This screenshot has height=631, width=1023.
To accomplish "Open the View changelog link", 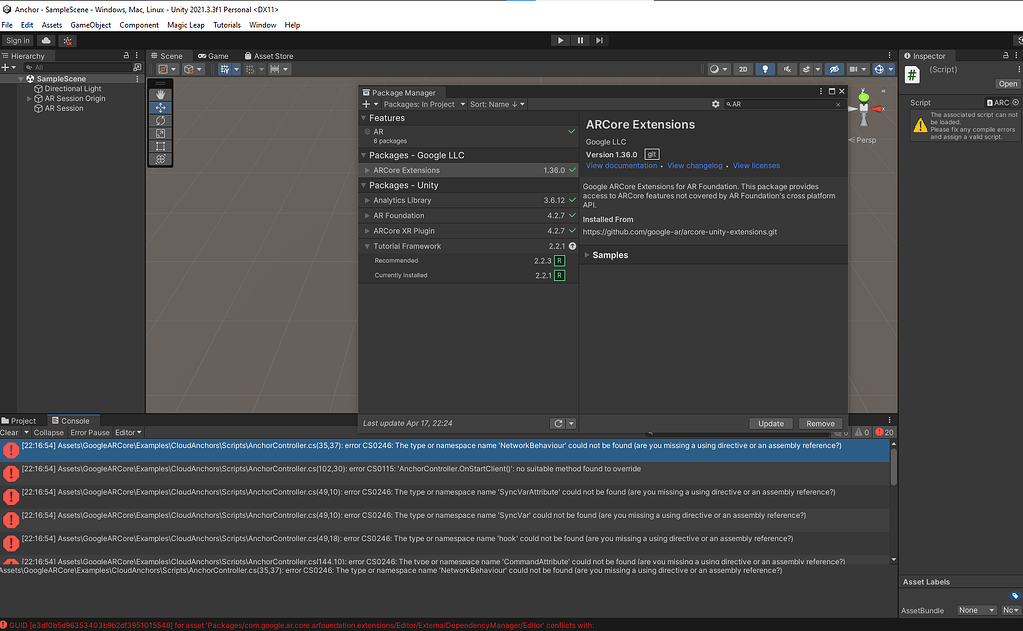I will click(695, 165).
